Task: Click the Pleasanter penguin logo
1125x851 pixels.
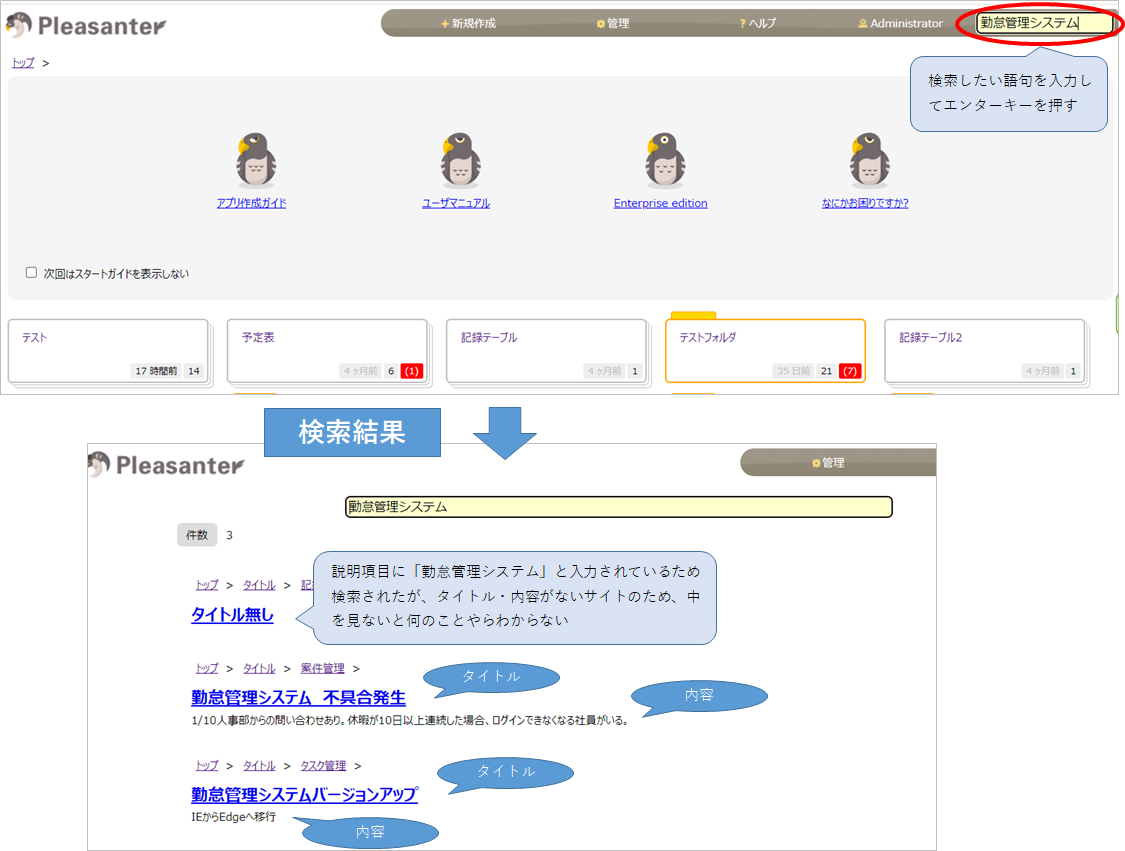Action: click(x=18, y=26)
